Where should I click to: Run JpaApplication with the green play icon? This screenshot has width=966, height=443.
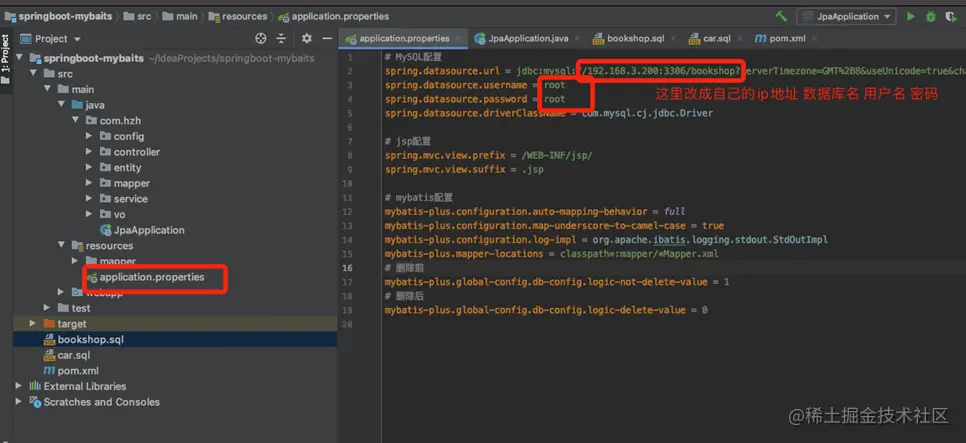(x=911, y=17)
